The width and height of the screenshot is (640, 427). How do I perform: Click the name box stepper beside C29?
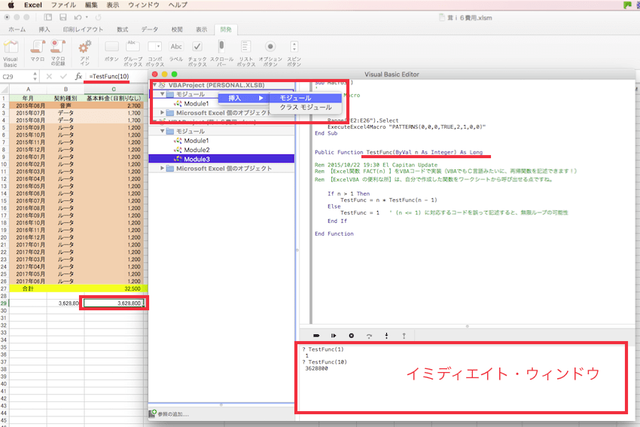point(35,76)
